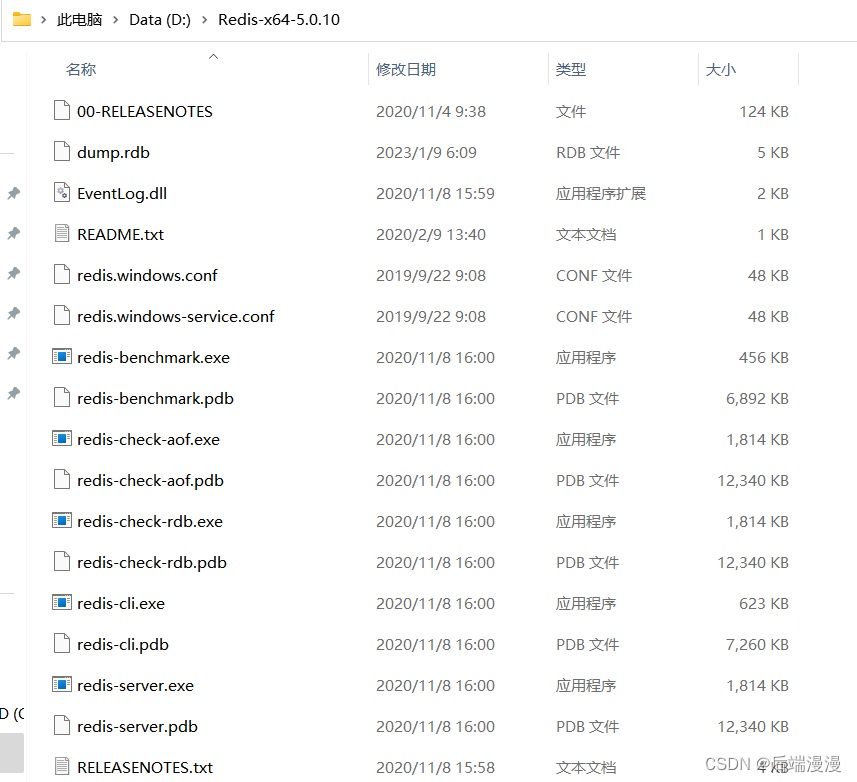Navigate to 此电脑 in the breadcrumb

point(79,20)
